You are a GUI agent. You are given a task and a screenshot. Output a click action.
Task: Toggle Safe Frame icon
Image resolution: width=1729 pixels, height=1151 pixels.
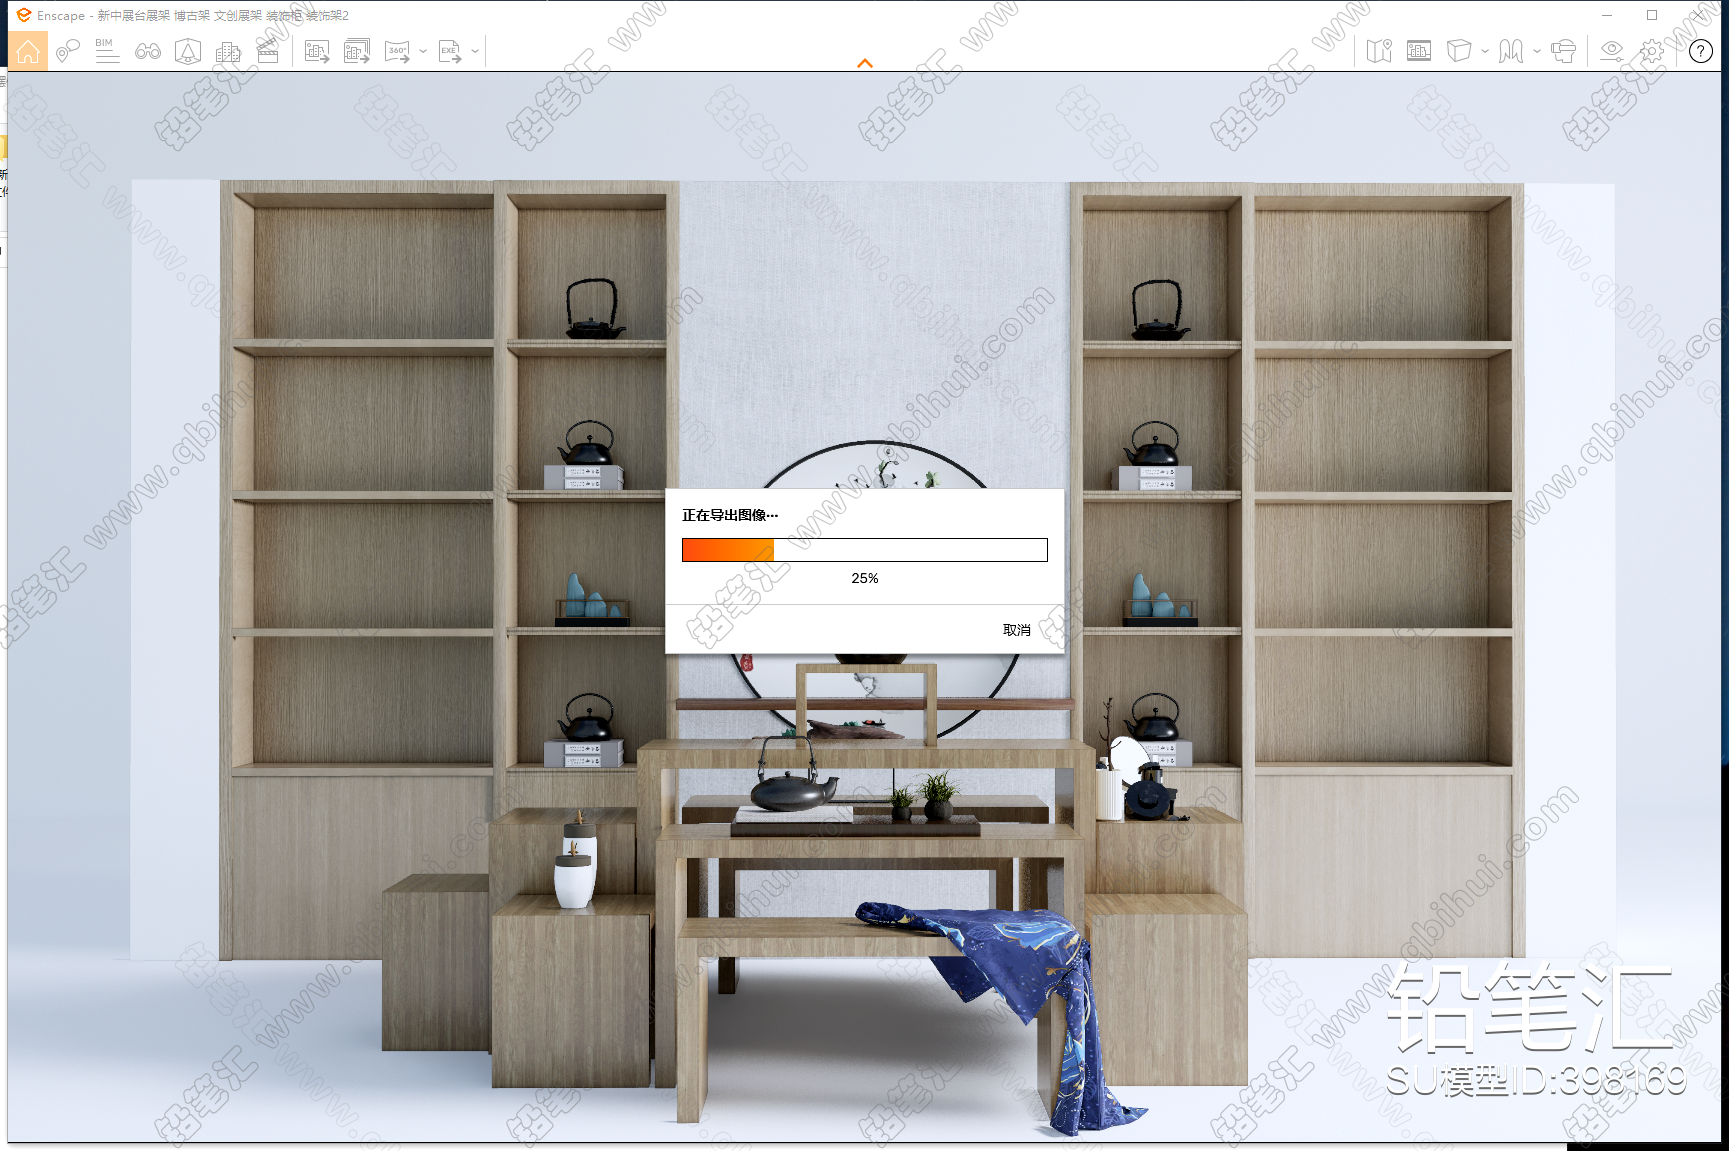(x=1419, y=51)
